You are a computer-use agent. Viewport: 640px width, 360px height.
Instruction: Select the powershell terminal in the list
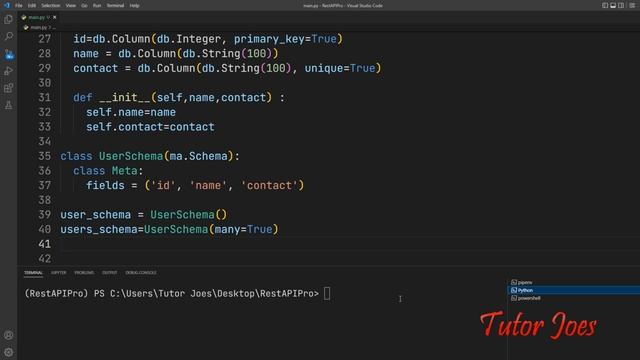coord(573,298)
